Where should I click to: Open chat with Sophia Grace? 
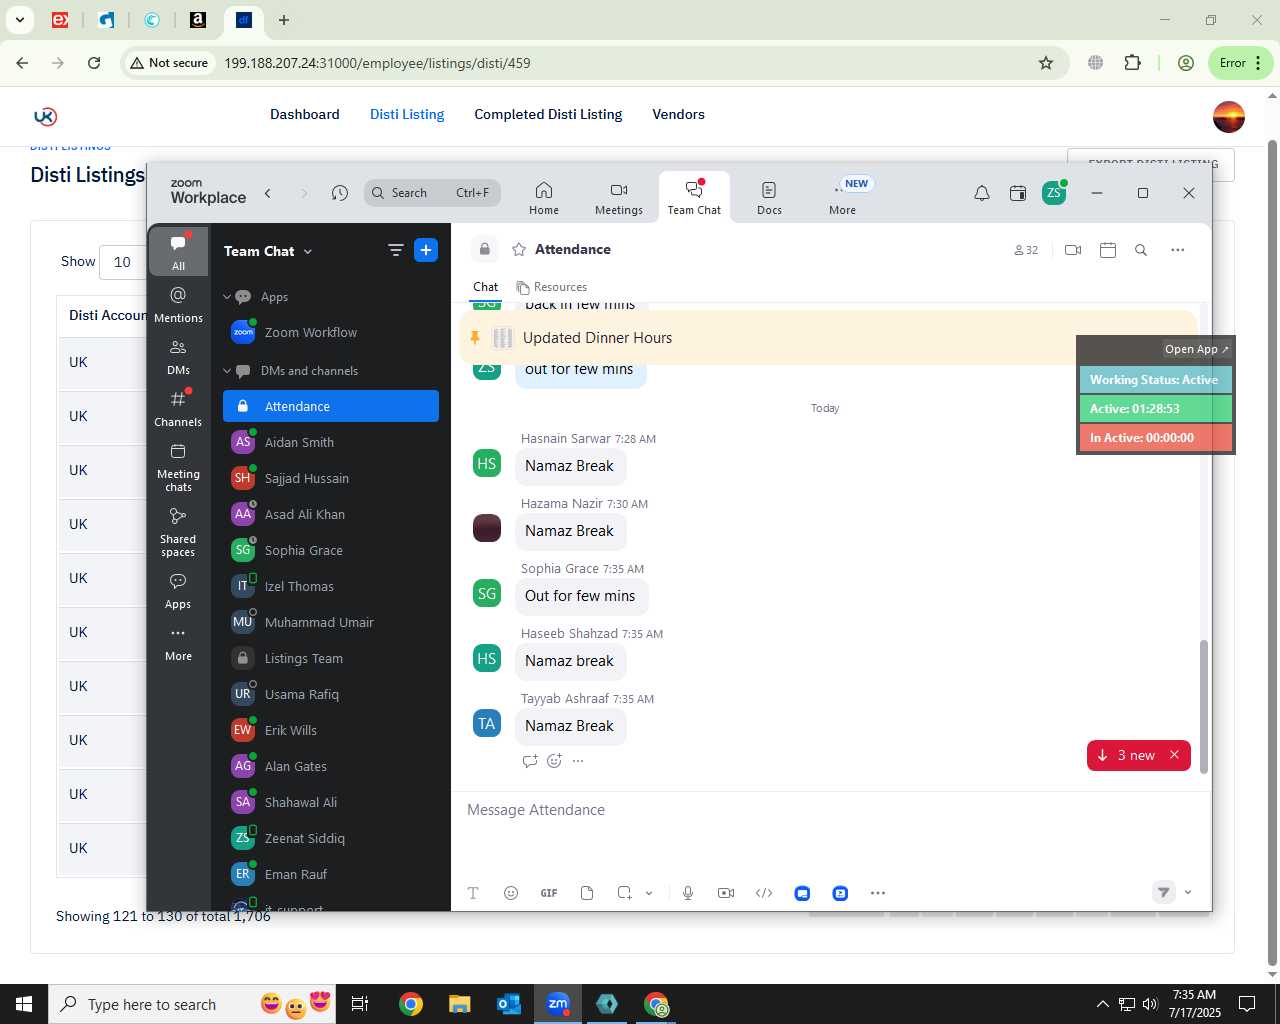coord(331,550)
